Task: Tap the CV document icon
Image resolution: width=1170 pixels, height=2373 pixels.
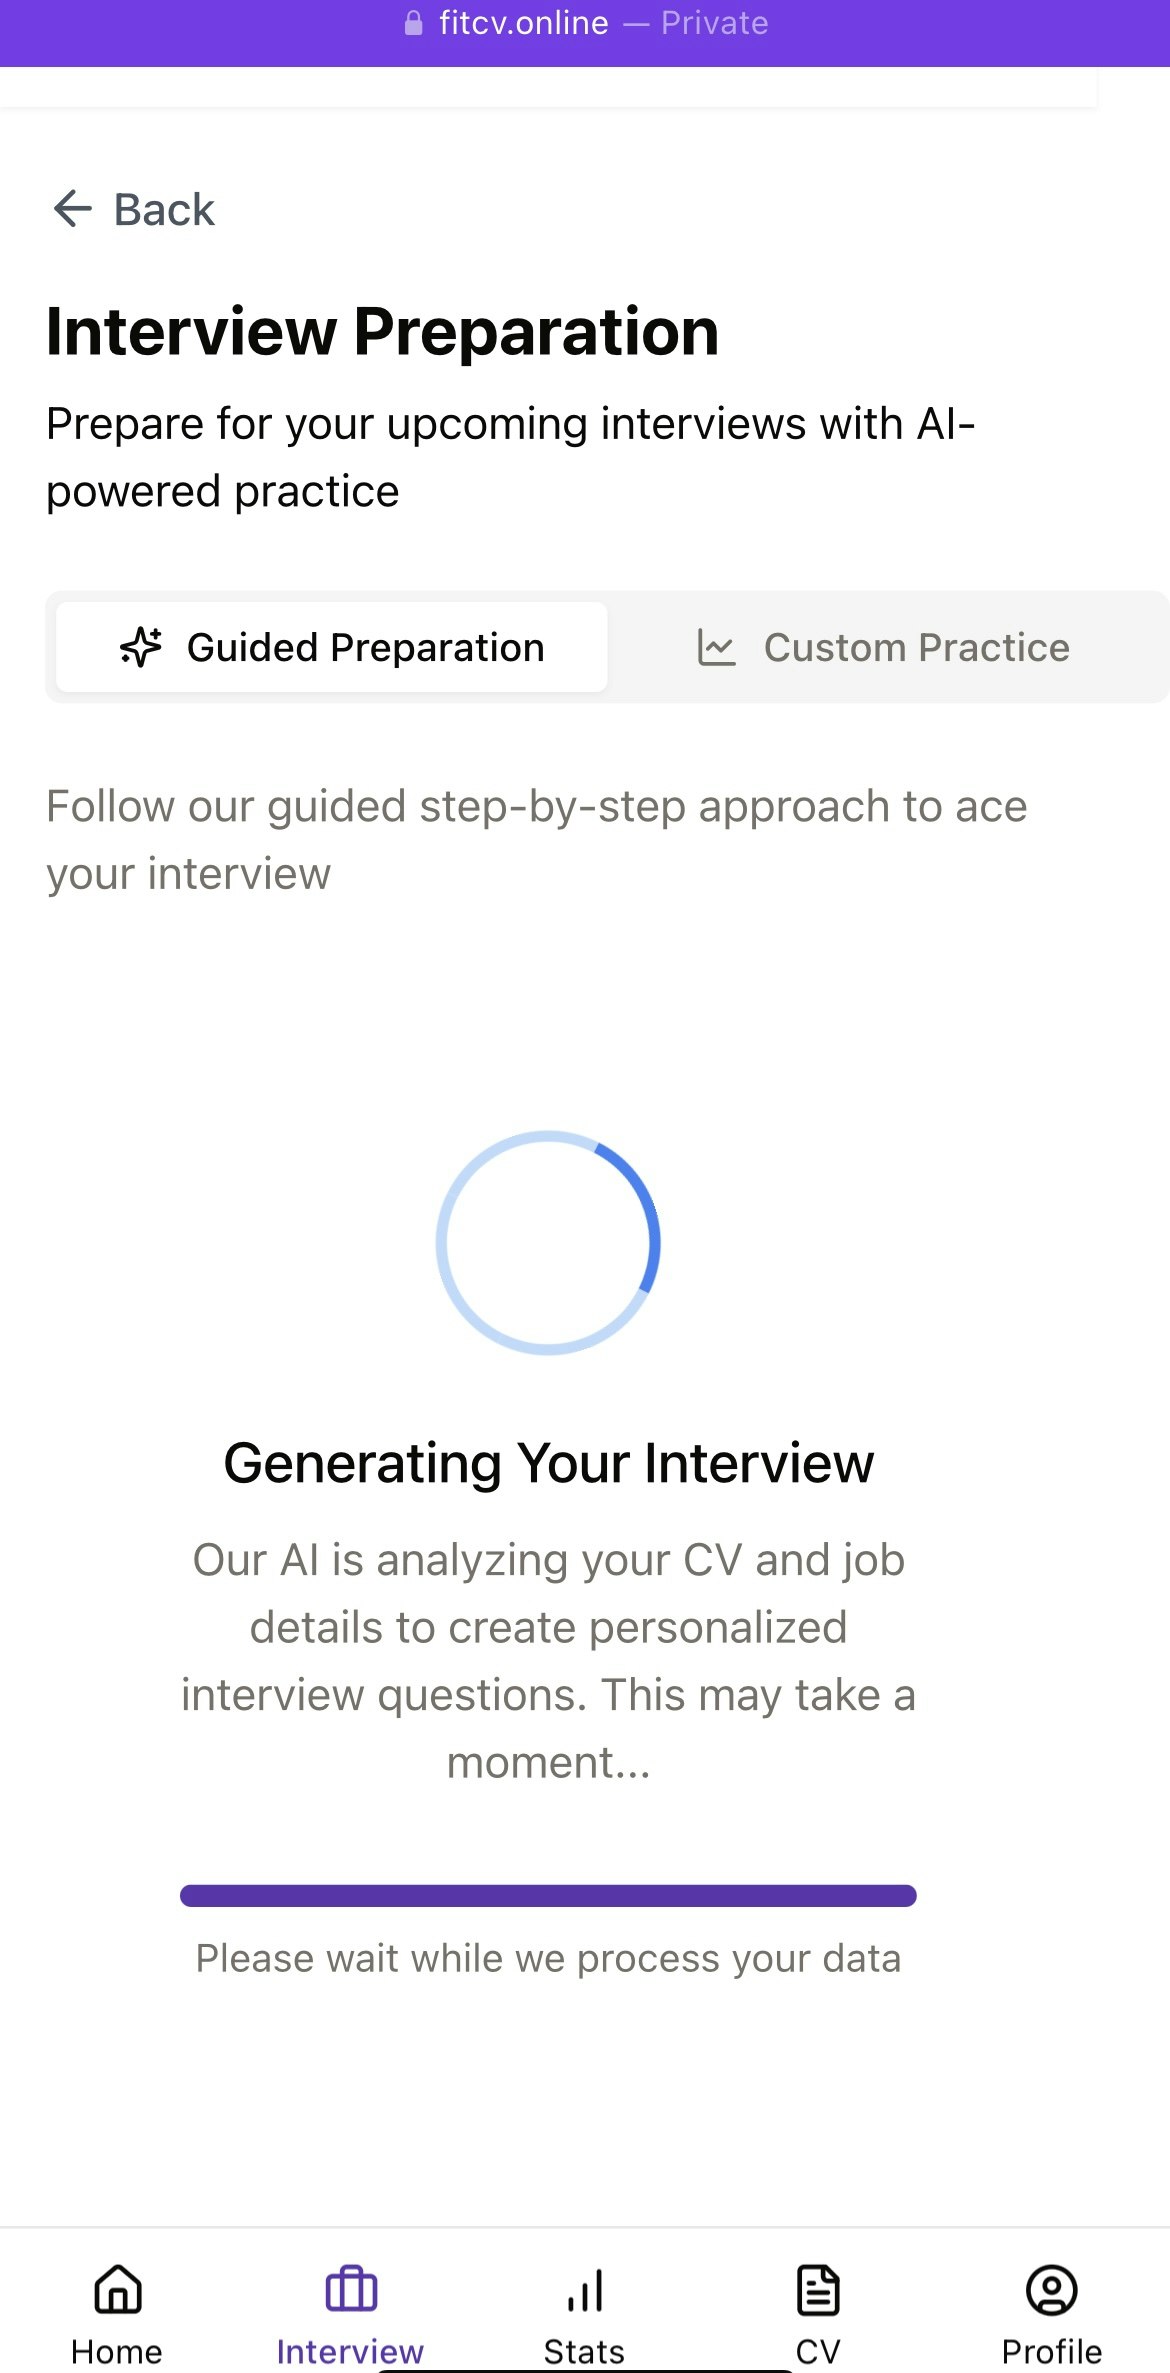Action: (x=818, y=2289)
